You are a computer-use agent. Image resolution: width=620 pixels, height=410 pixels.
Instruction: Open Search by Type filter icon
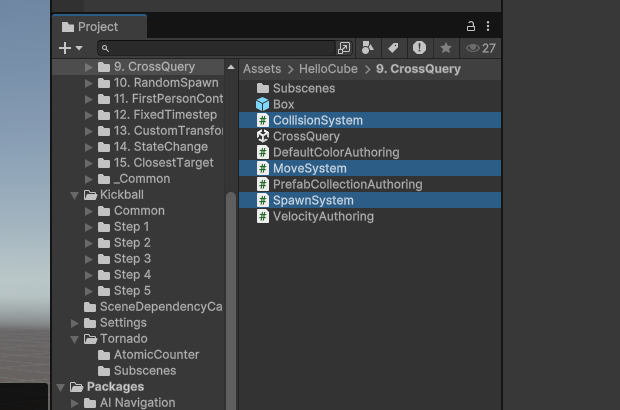367,48
